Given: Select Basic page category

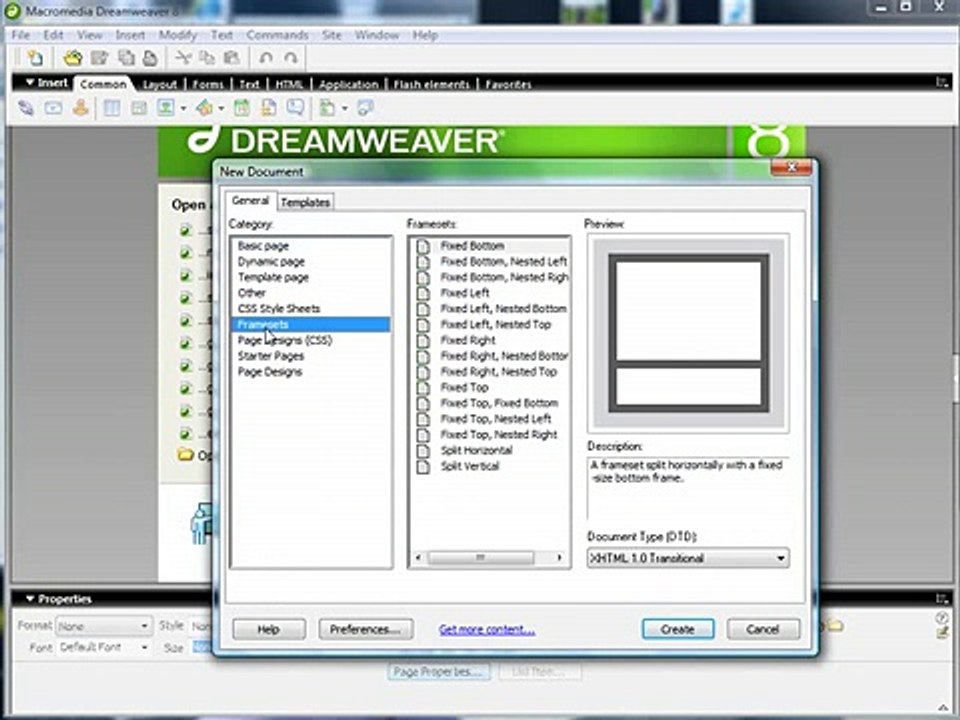Looking at the screenshot, I should click(263, 246).
